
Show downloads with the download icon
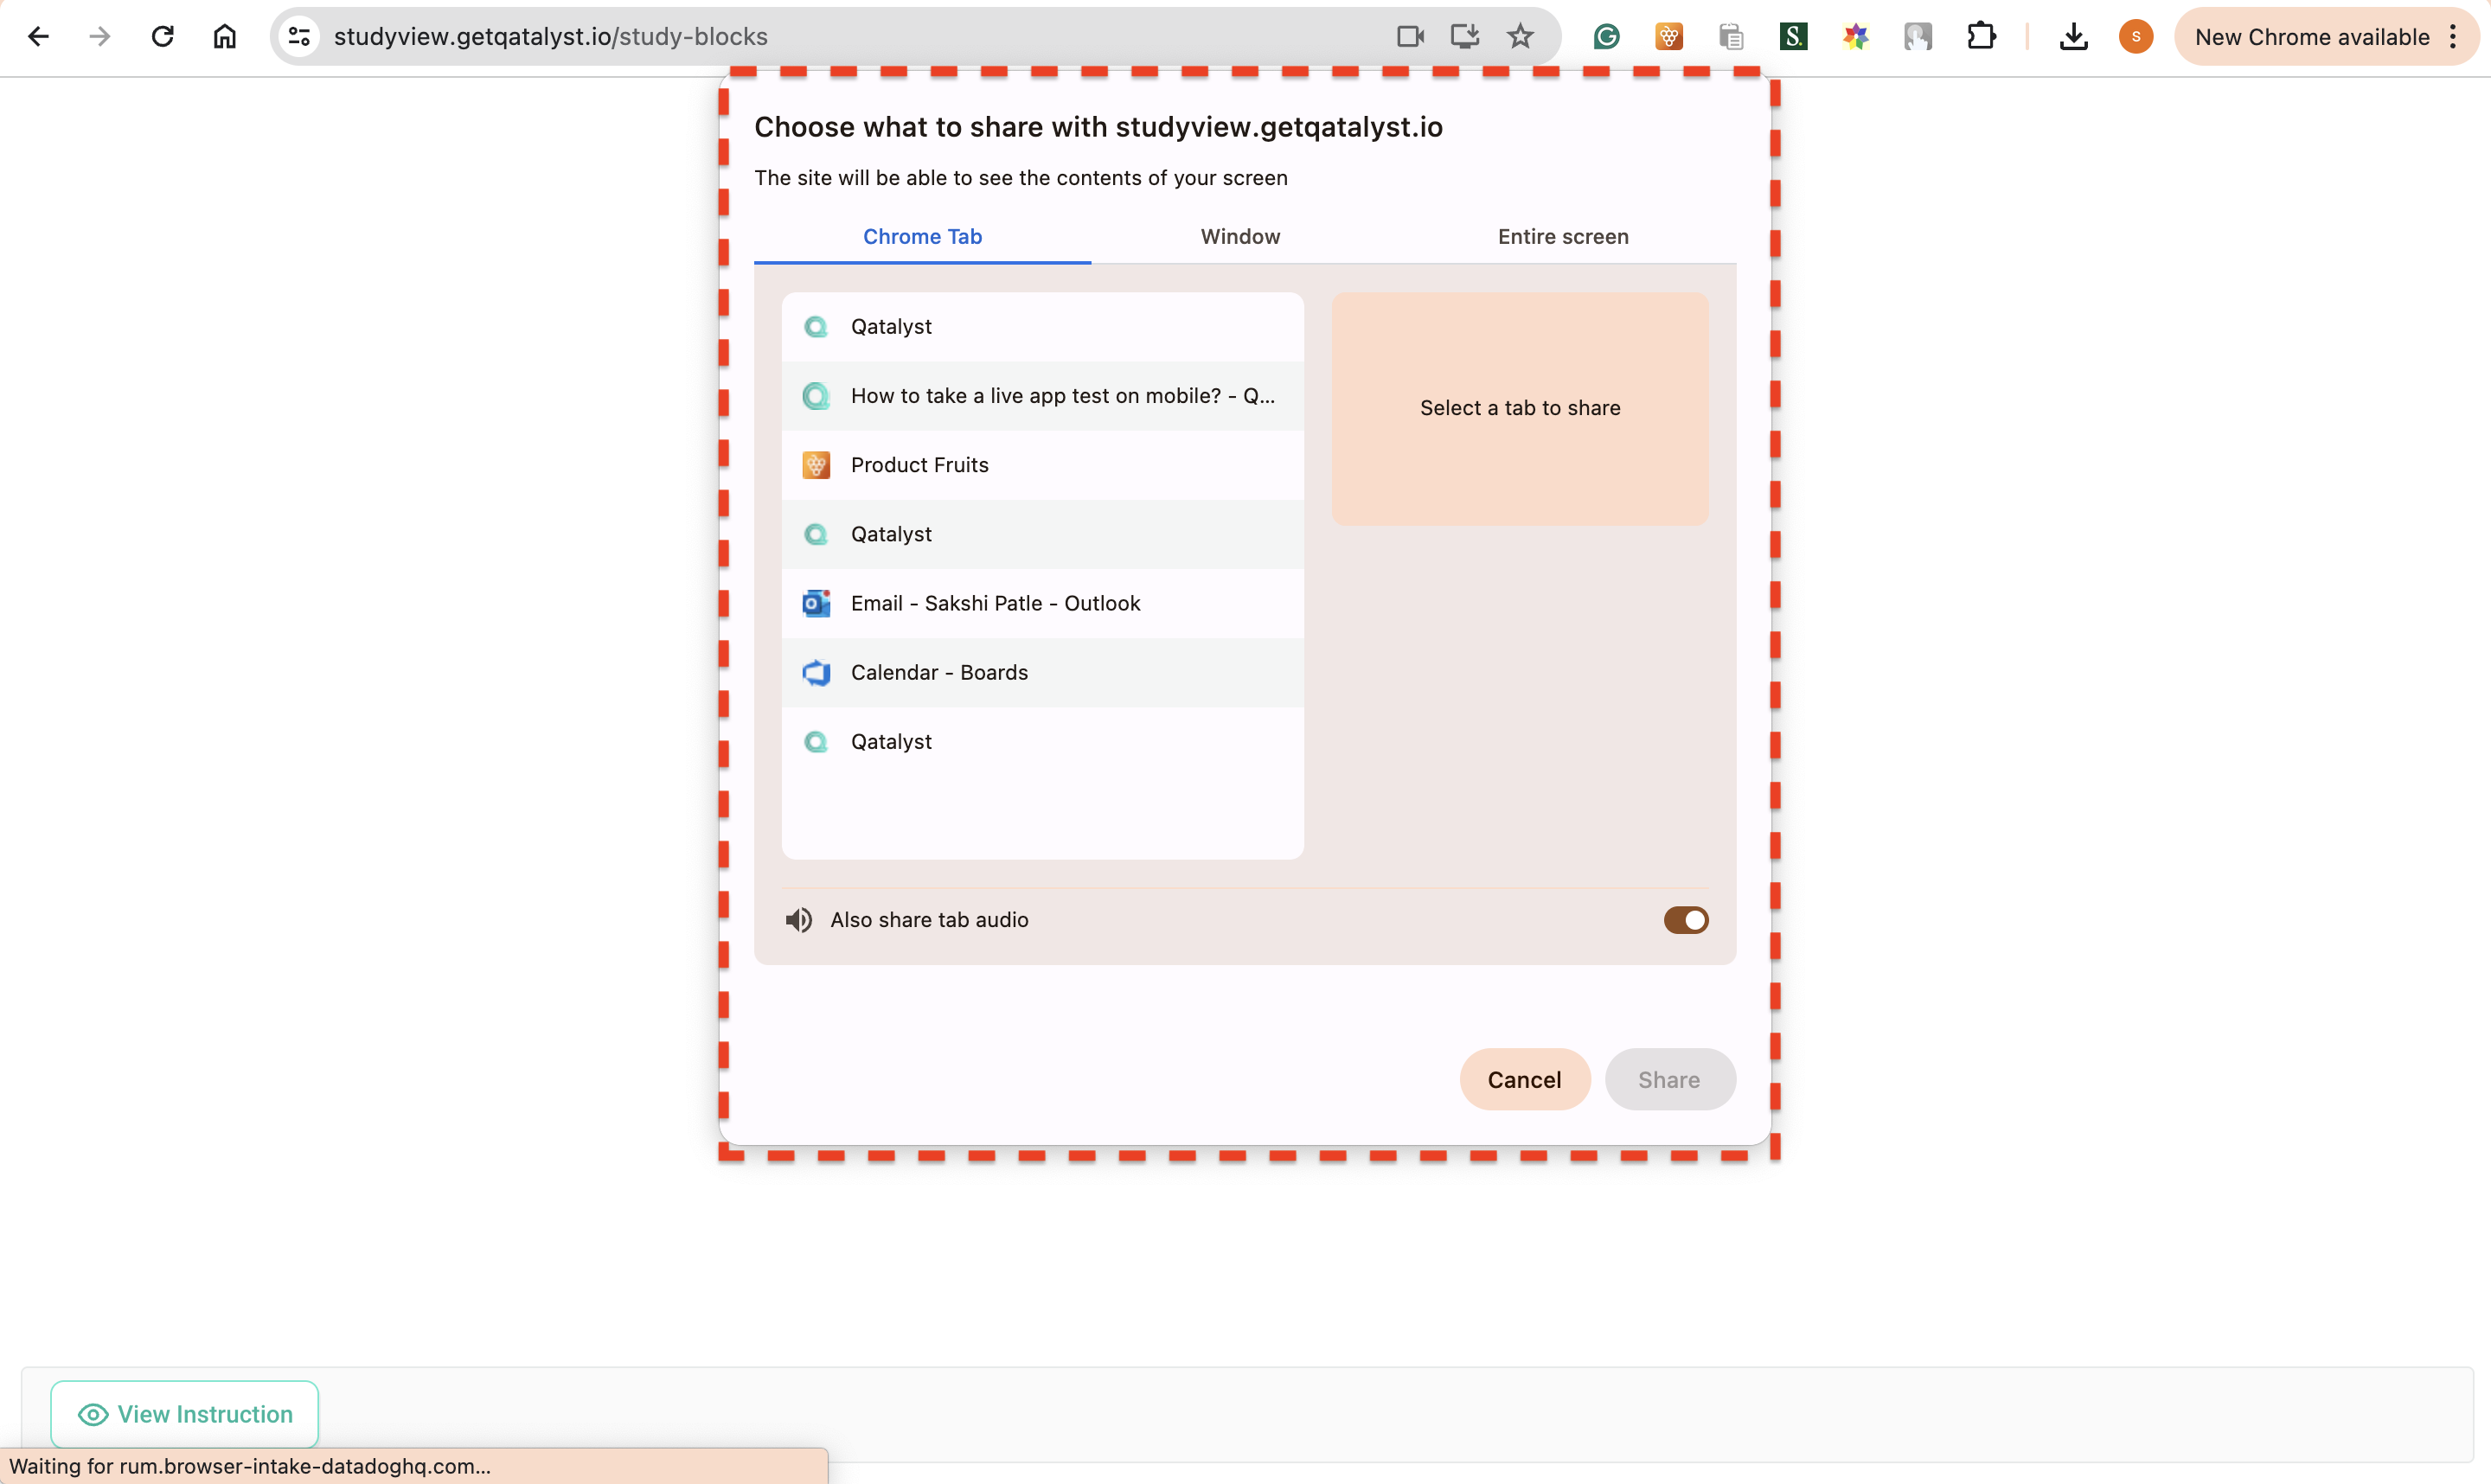(x=2073, y=37)
